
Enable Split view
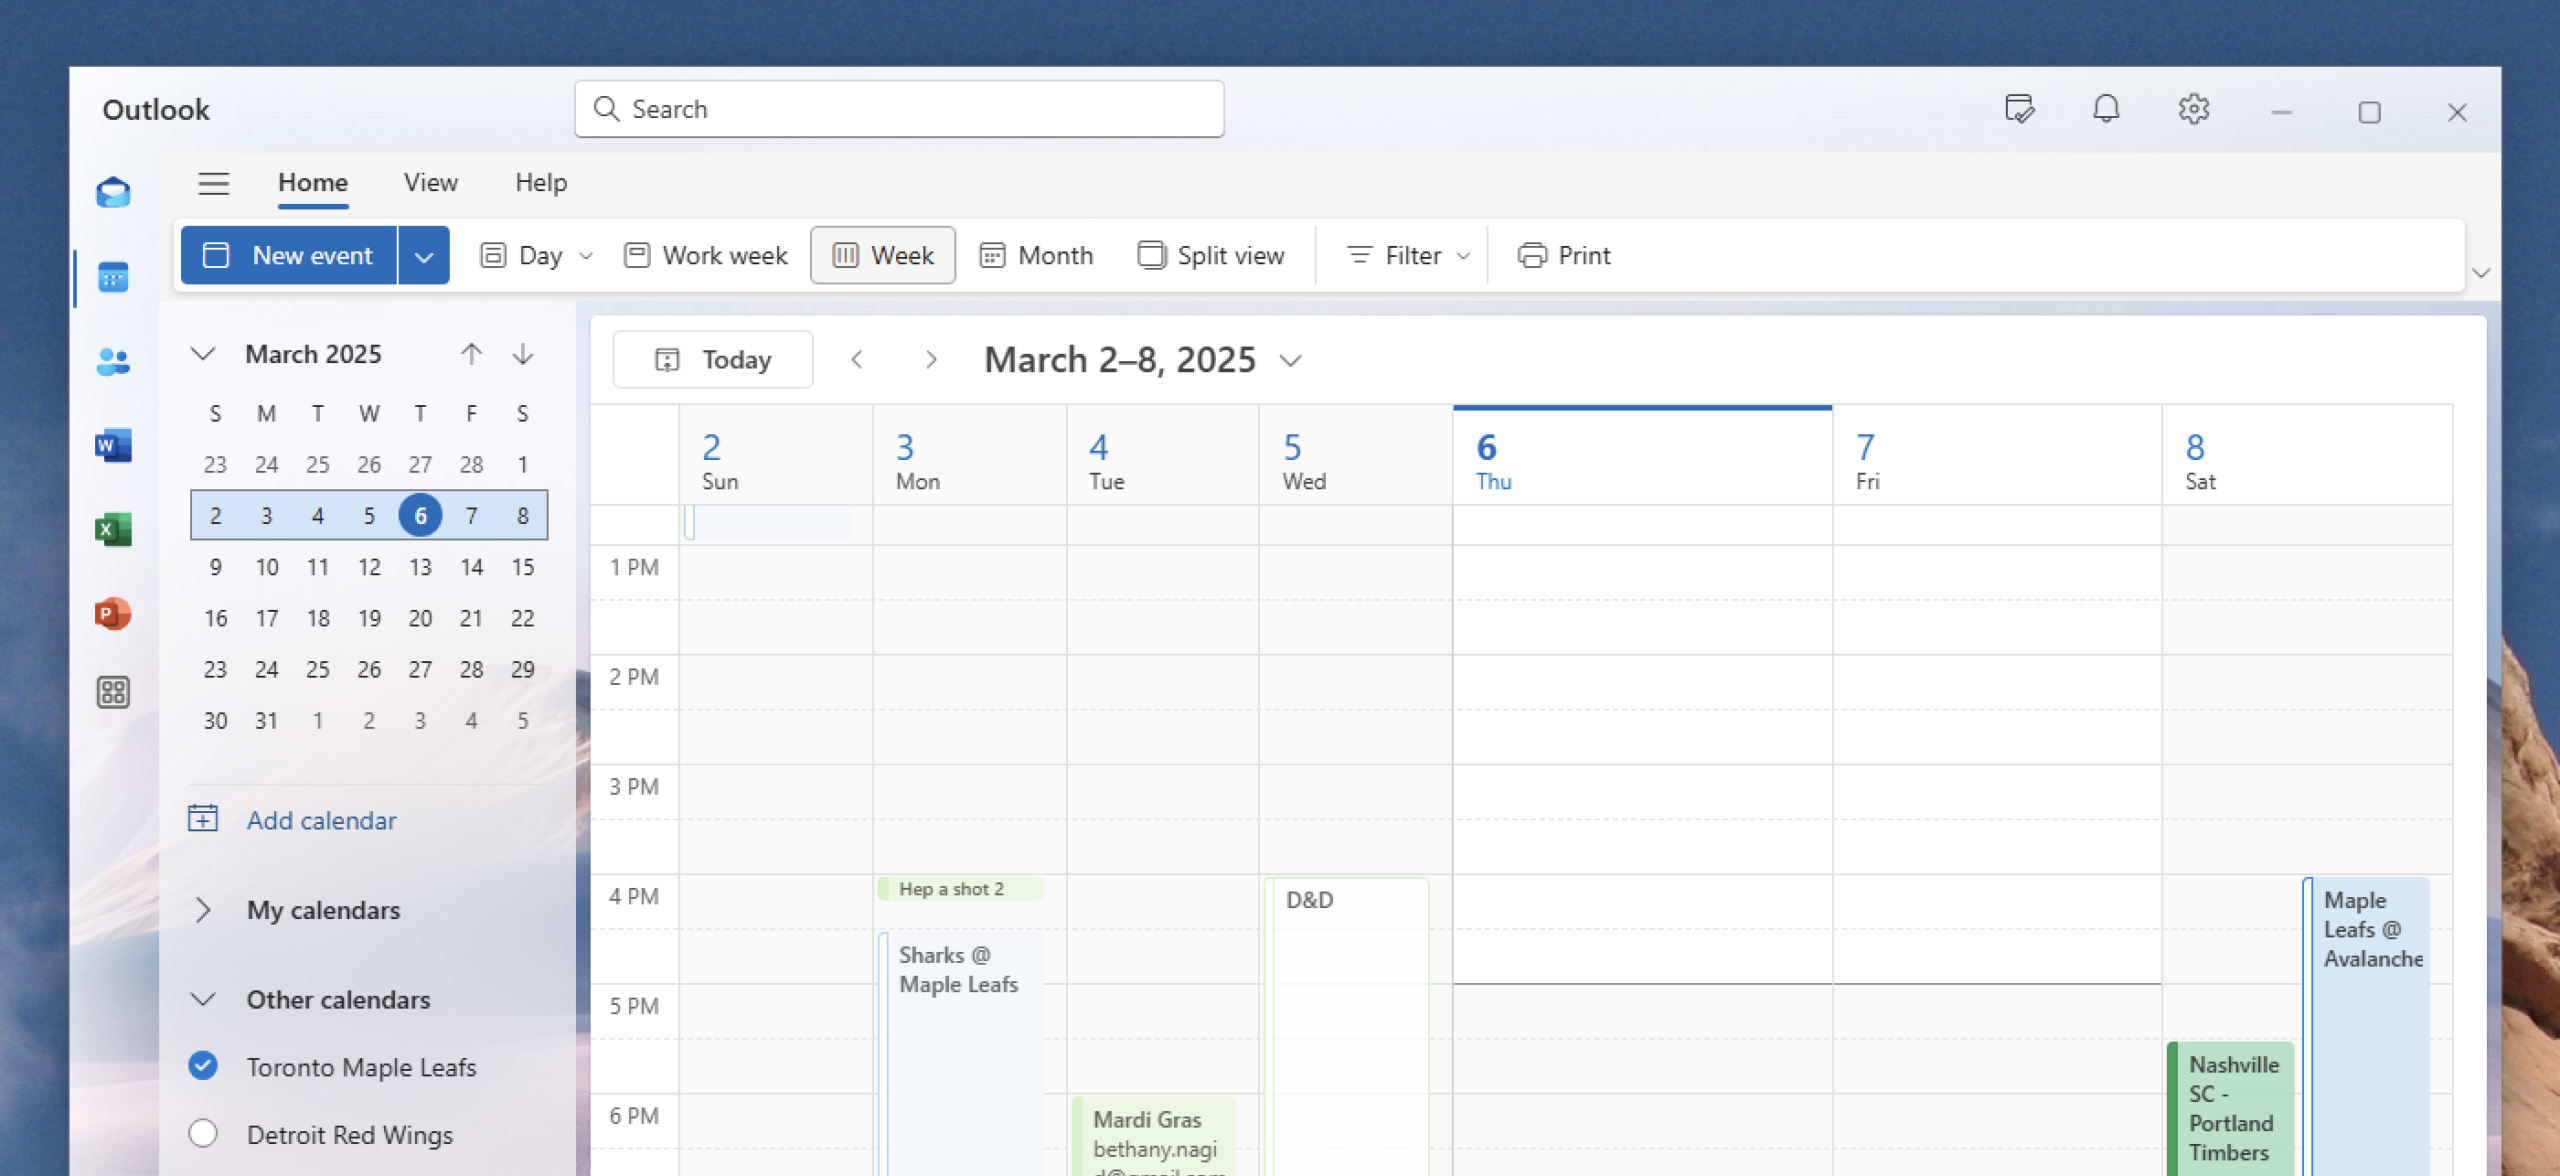[x=1211, y=256]
